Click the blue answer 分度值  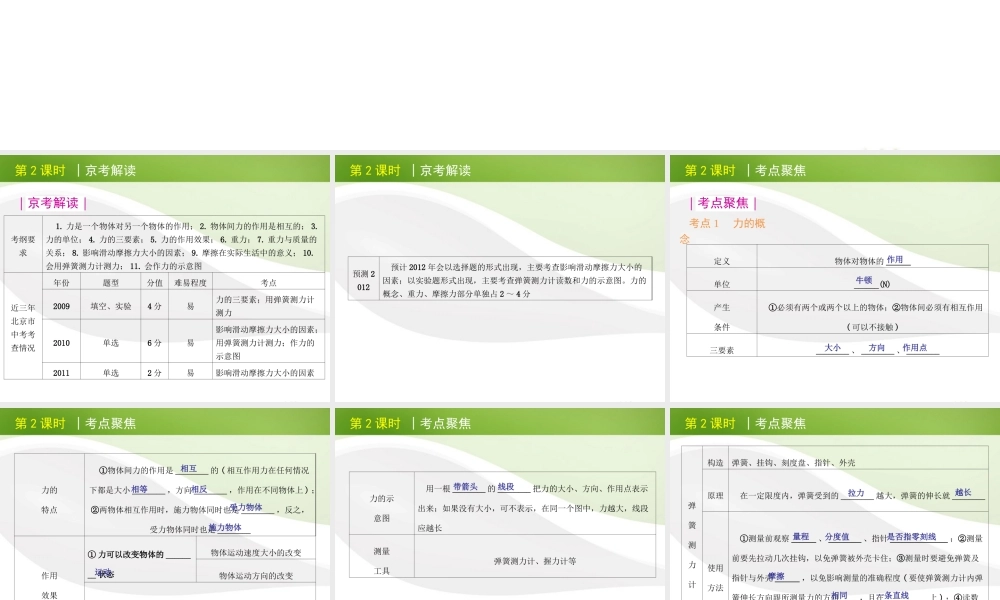pos(837,537)
